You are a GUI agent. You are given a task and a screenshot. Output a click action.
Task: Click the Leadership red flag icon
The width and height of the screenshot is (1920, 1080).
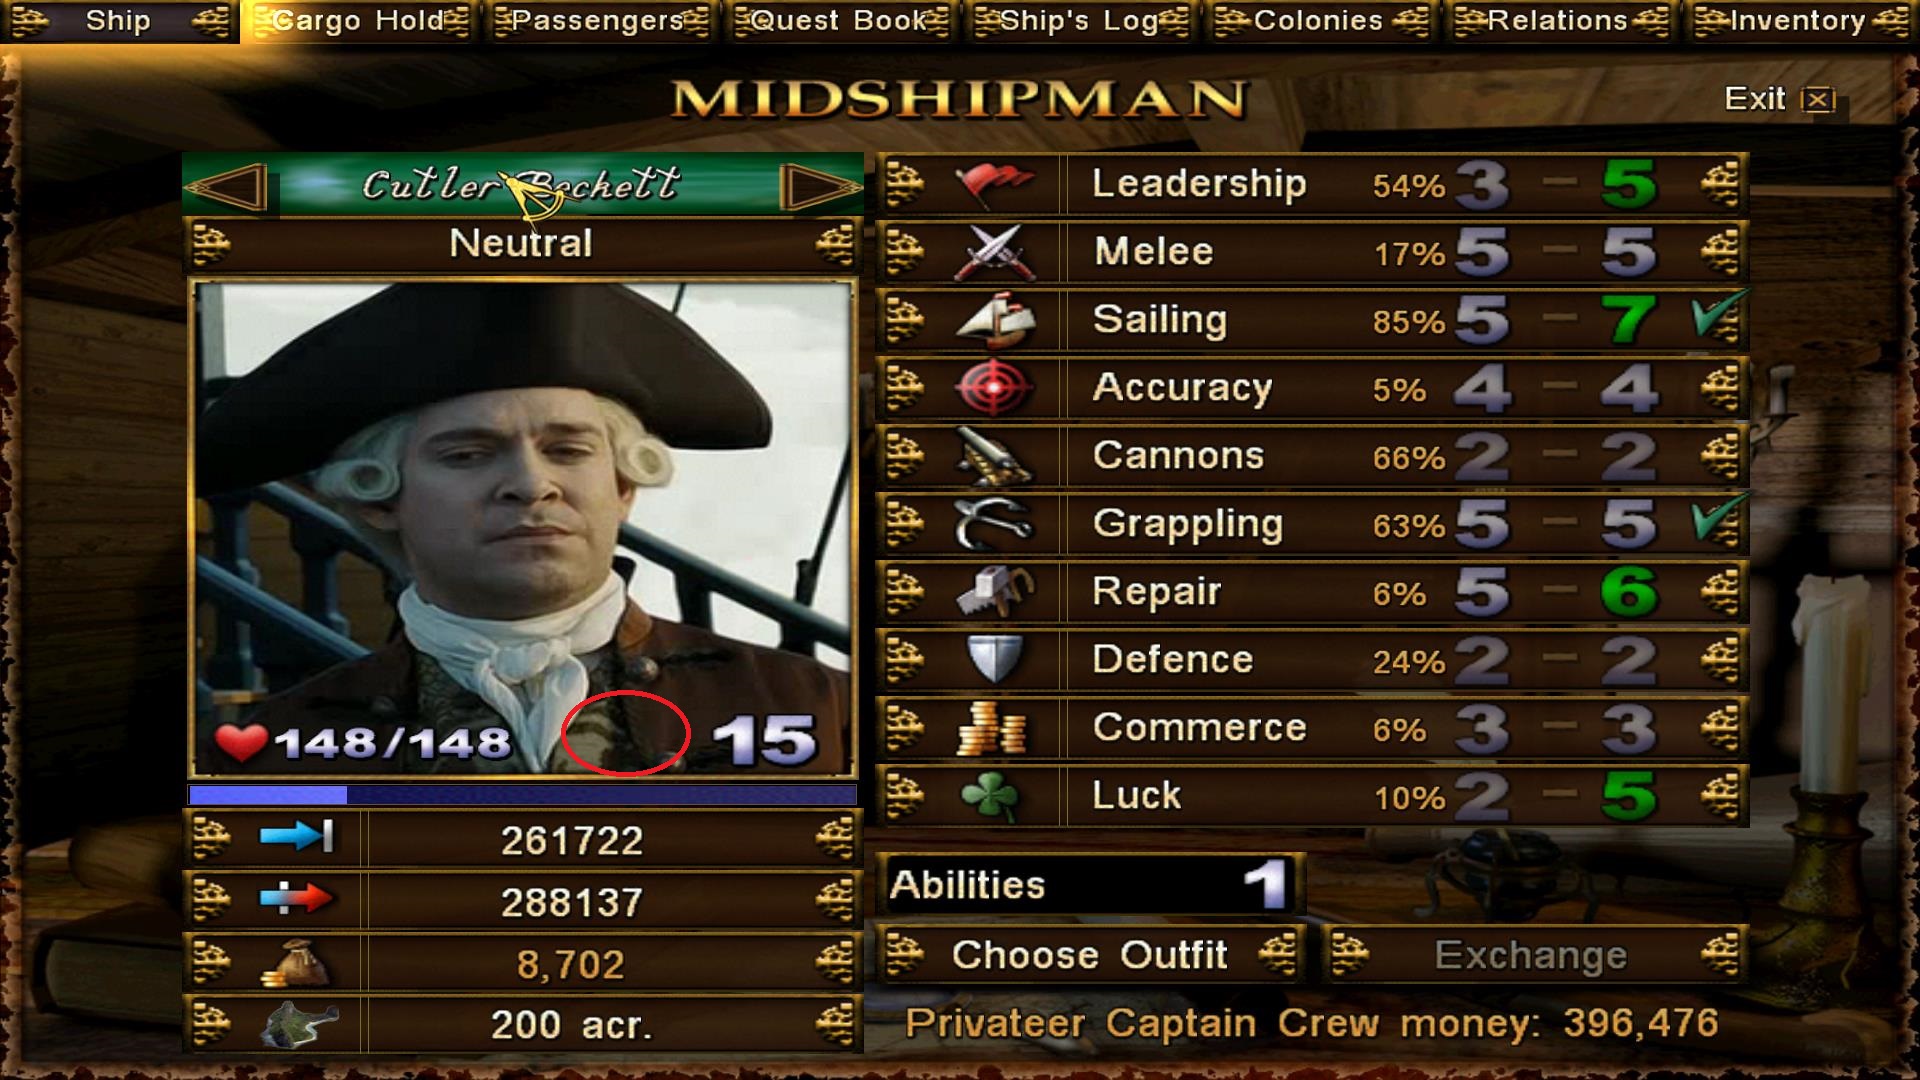point(993,184)
